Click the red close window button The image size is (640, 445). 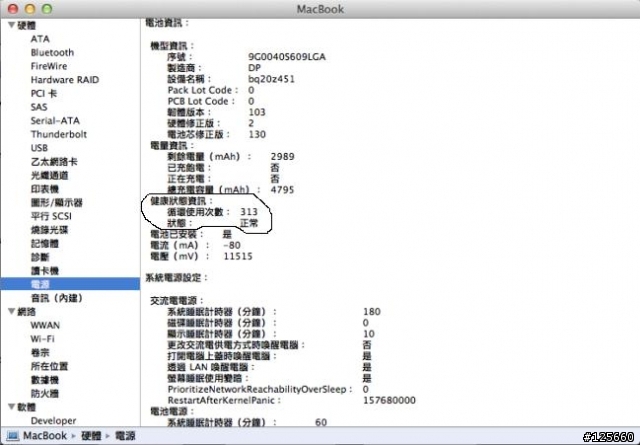coord(13,9)
